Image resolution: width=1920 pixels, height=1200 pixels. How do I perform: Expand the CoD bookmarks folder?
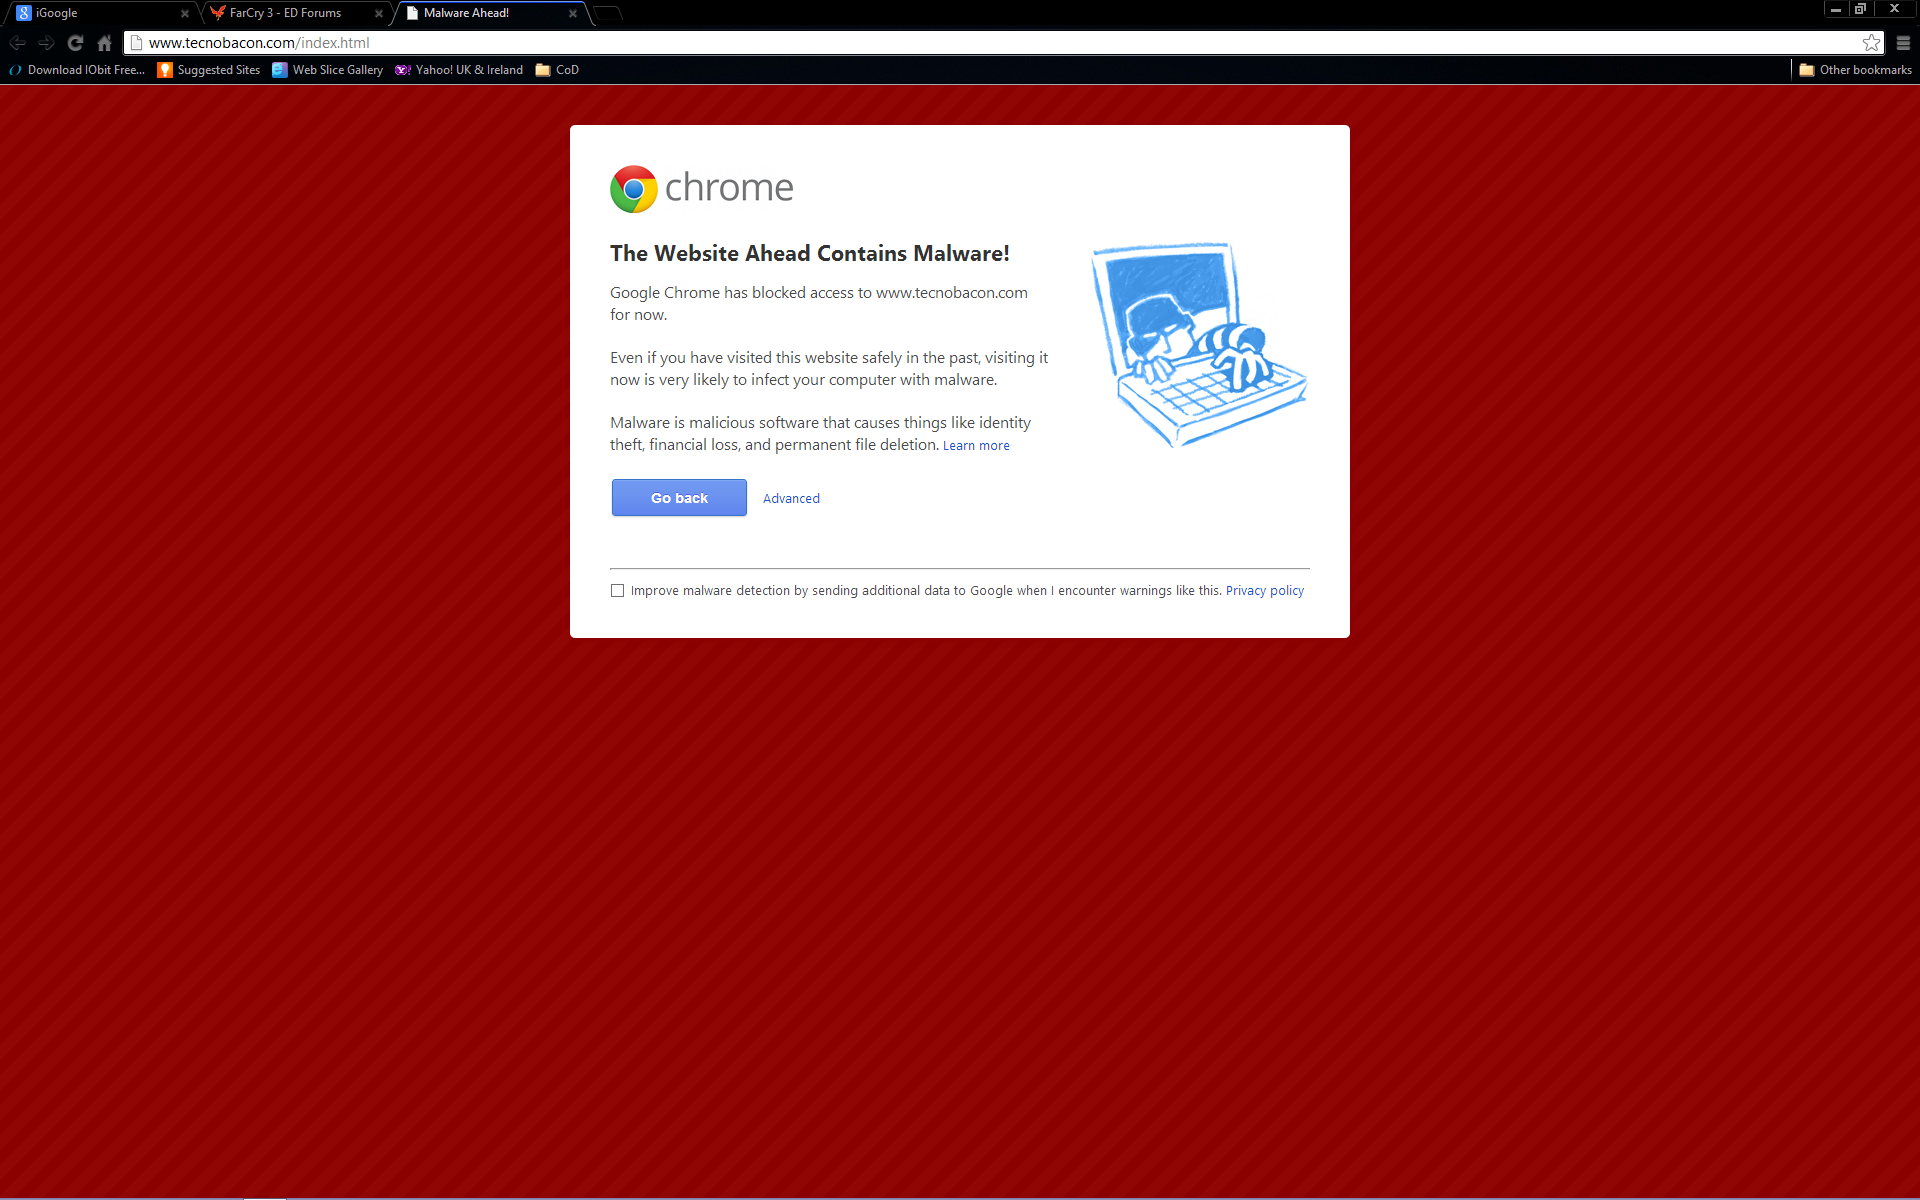557,70
